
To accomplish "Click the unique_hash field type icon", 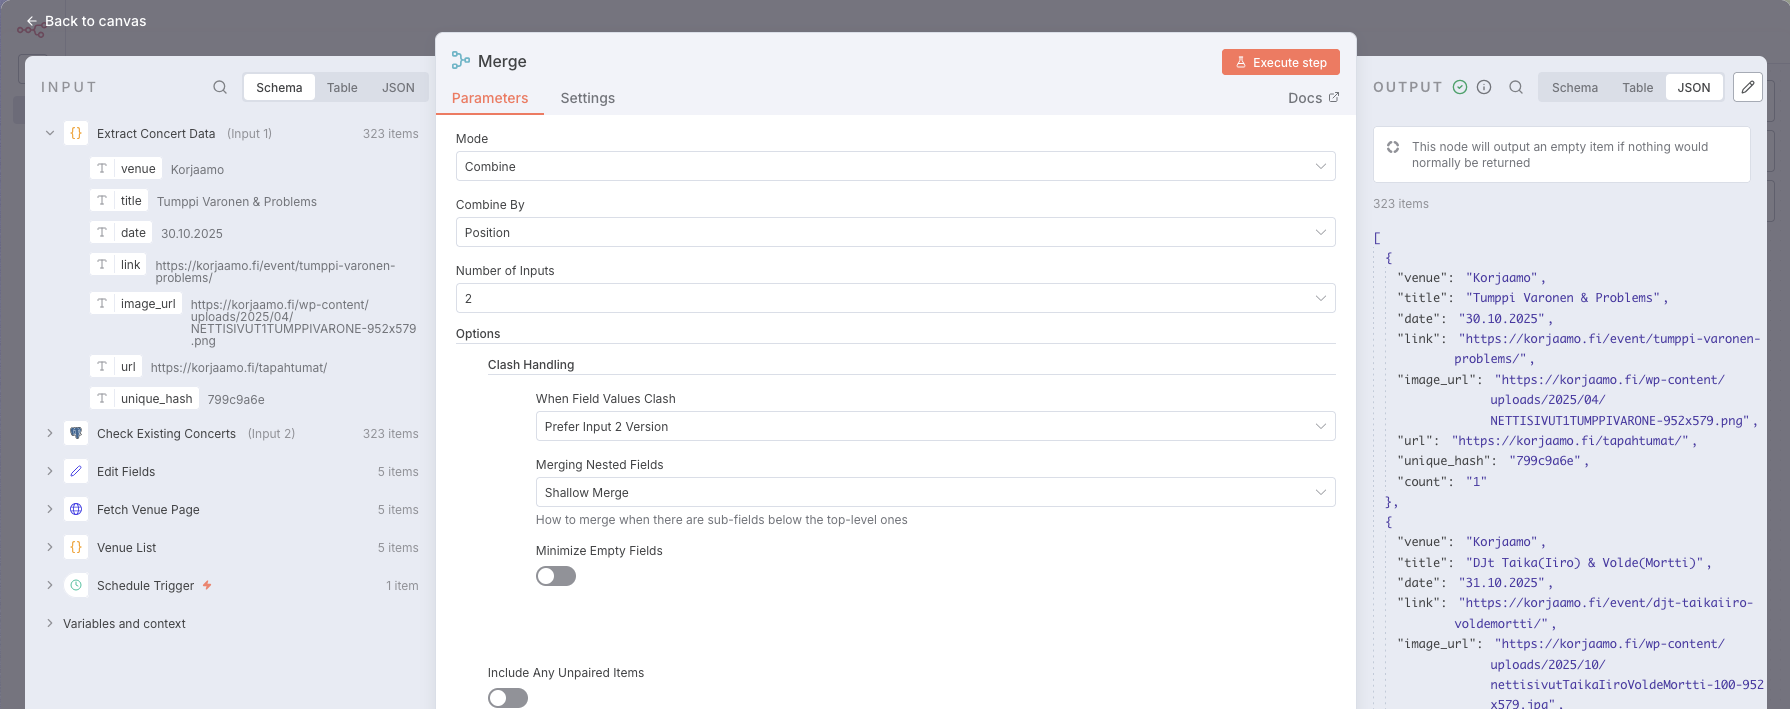I will coord(102,398).
